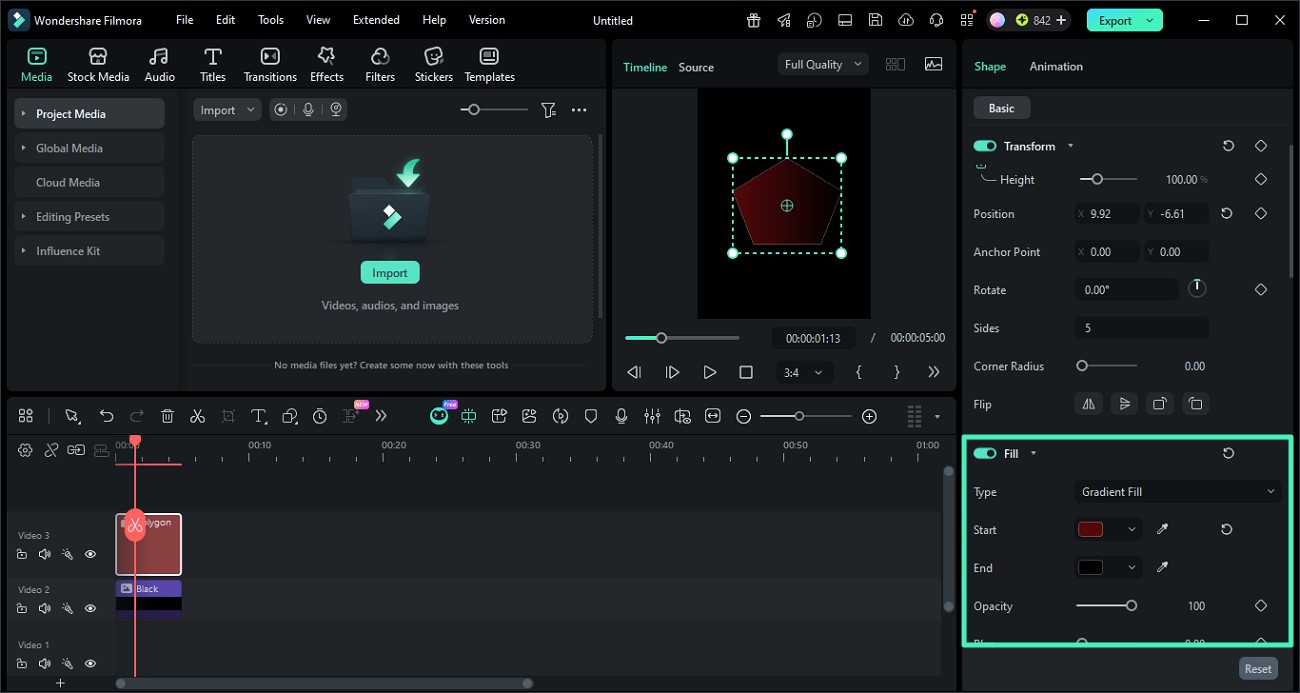Click the delete trash icon in timeline toolbar

(x=167, y=415)
